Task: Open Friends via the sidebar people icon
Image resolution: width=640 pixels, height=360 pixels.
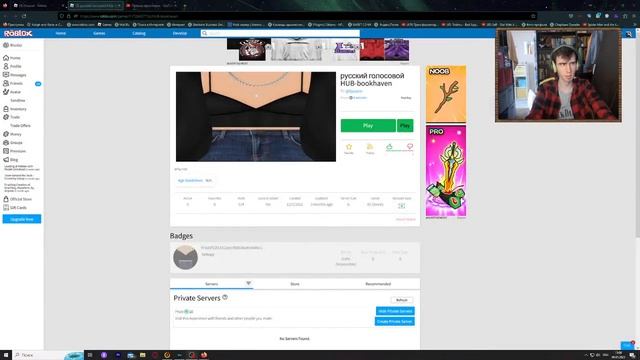Action: point(6,83)
